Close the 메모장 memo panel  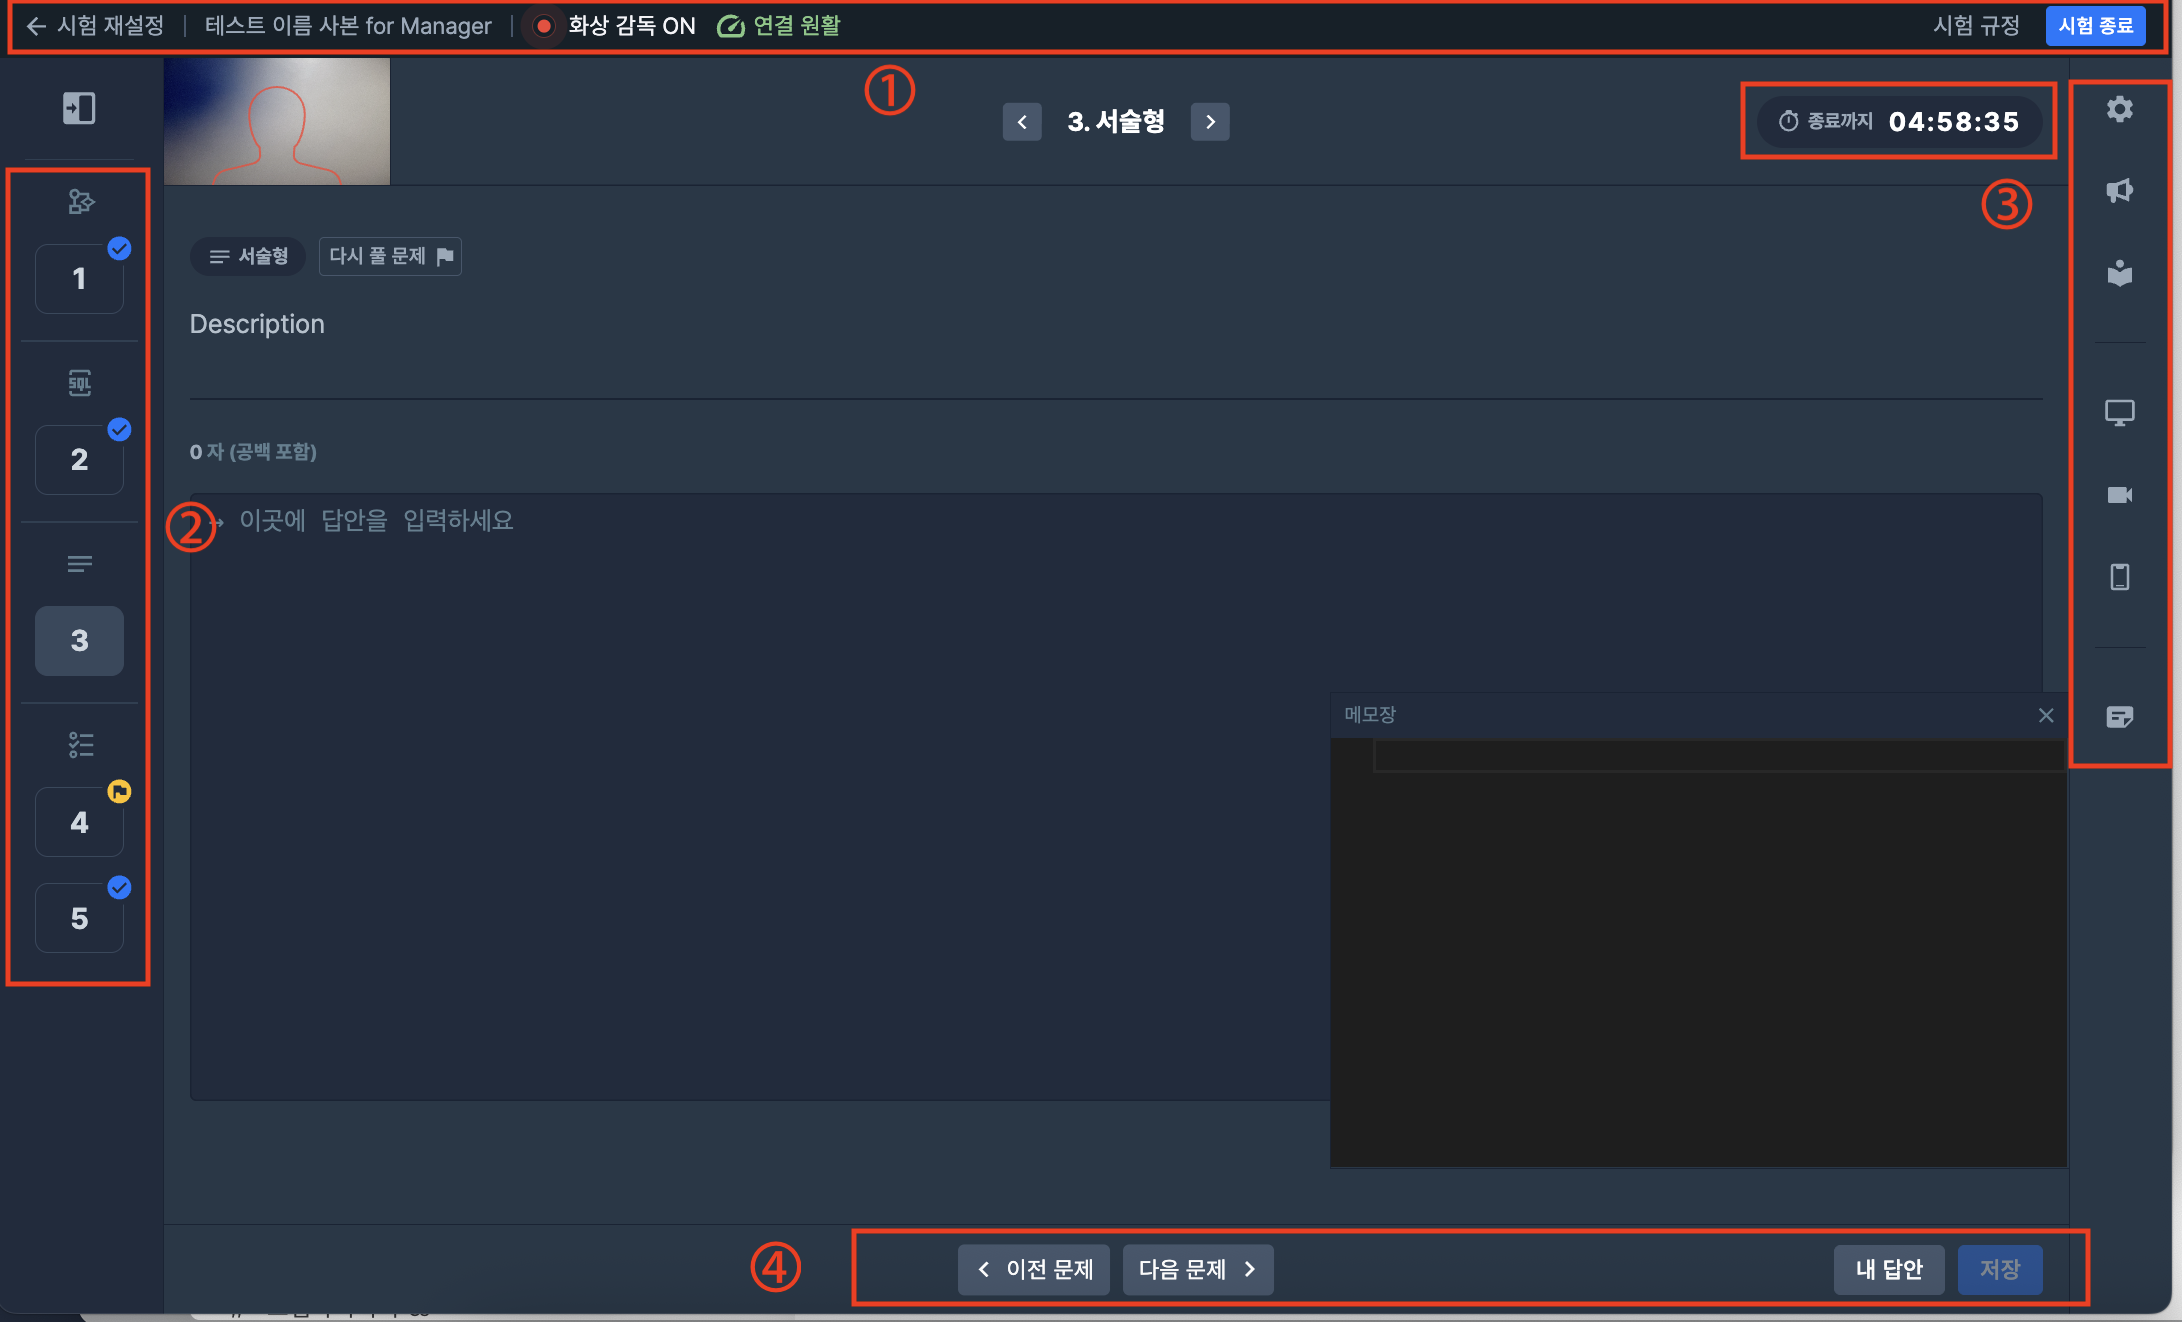coord(2046,715)
